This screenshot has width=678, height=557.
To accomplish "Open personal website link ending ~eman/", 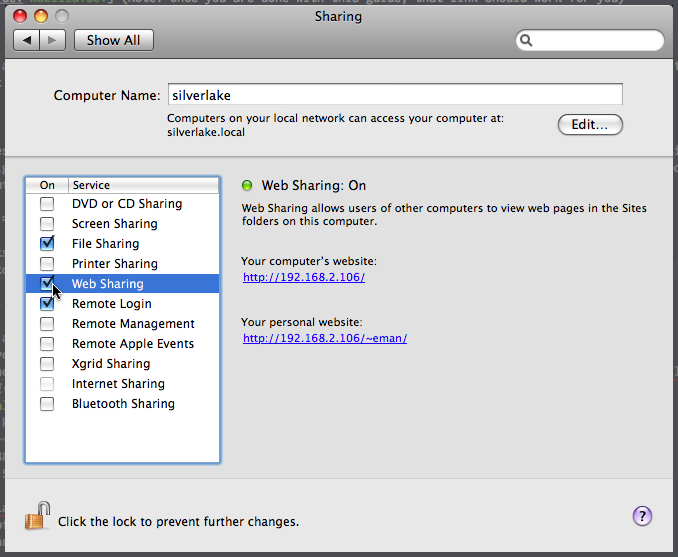I will tap(325, 338).
